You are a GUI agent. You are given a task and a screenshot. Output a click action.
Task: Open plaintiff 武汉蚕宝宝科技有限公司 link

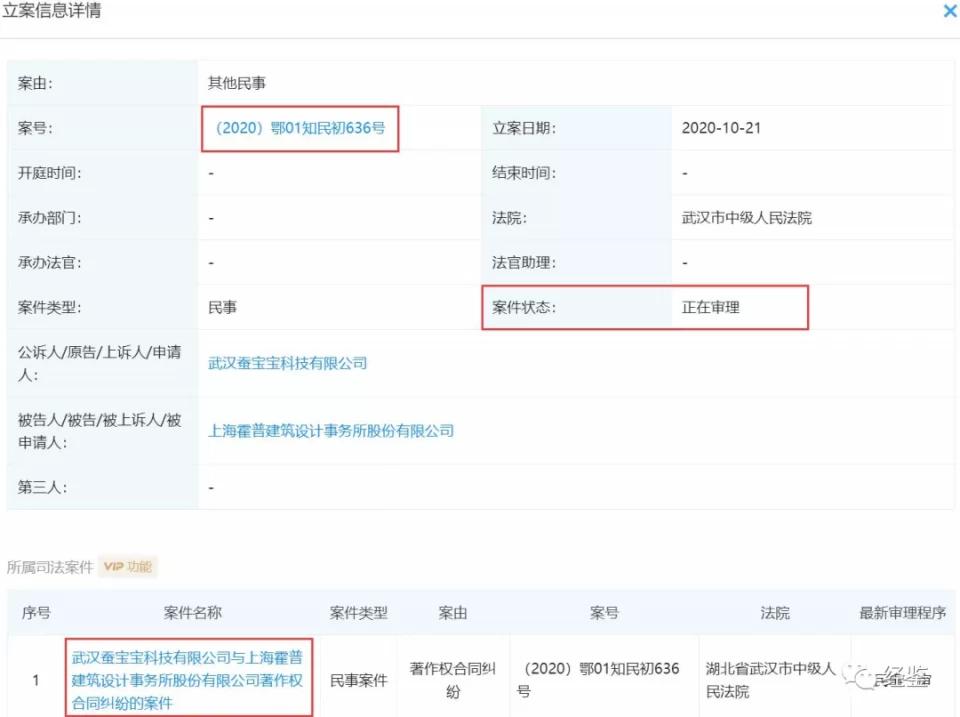point(288,363)
